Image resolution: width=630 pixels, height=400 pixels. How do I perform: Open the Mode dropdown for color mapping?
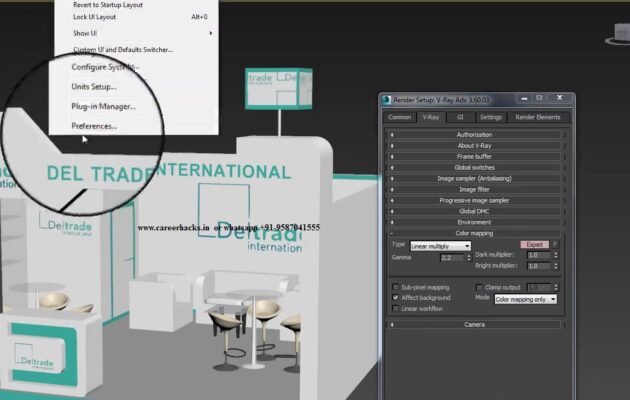point(525,299)
